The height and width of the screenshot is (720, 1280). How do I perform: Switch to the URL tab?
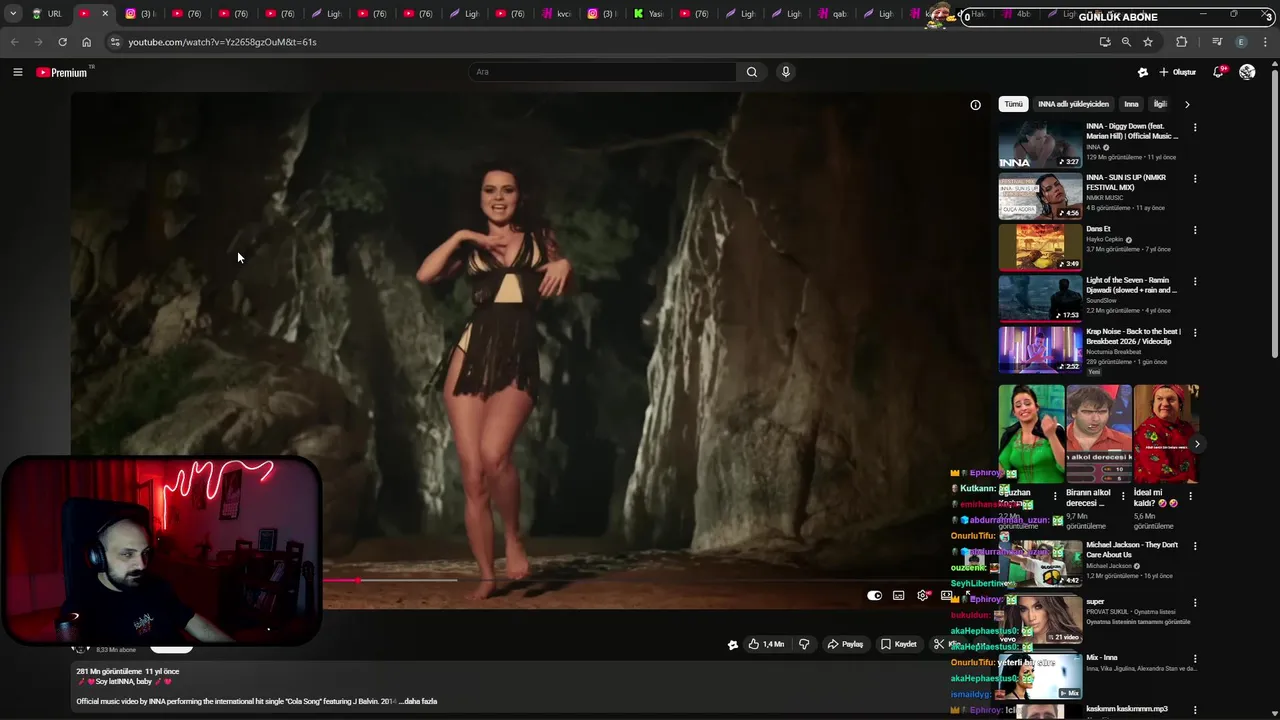click(48, 14)
